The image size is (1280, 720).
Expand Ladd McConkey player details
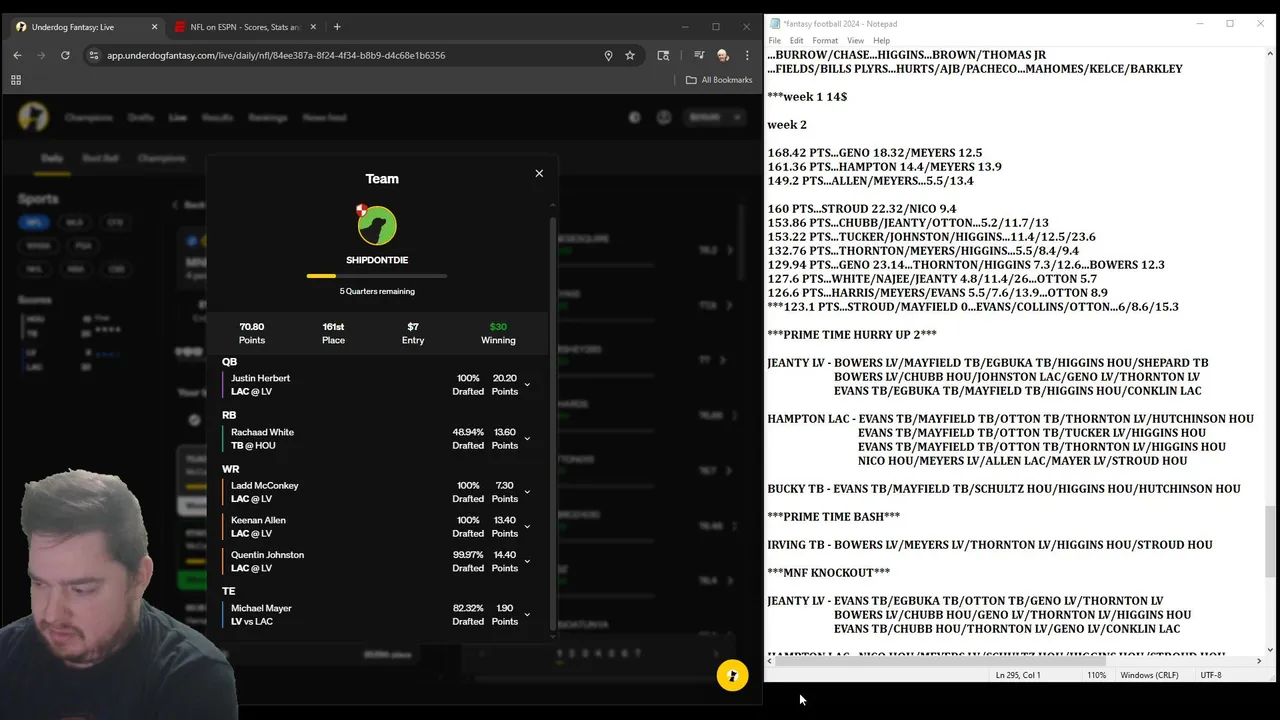[527, 492]
